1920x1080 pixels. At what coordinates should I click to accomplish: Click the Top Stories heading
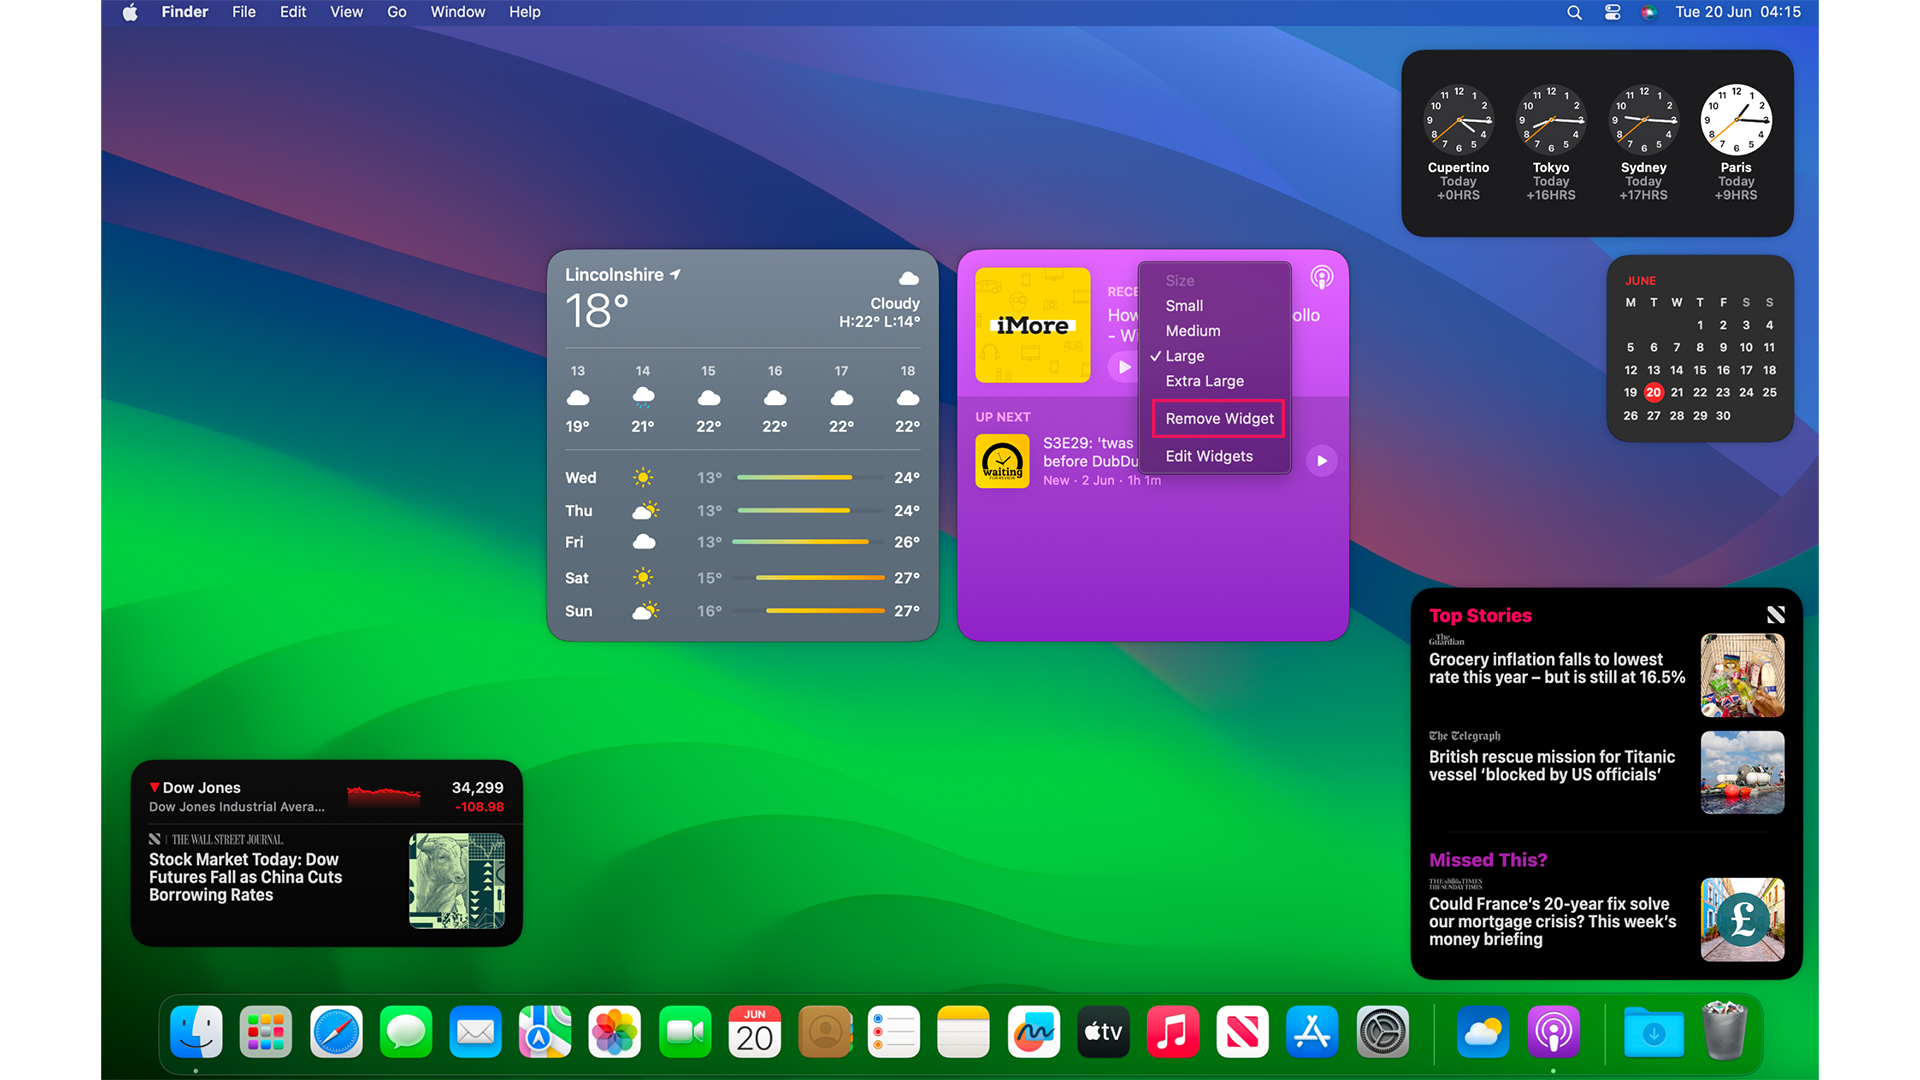click(x=1480, y=616)
